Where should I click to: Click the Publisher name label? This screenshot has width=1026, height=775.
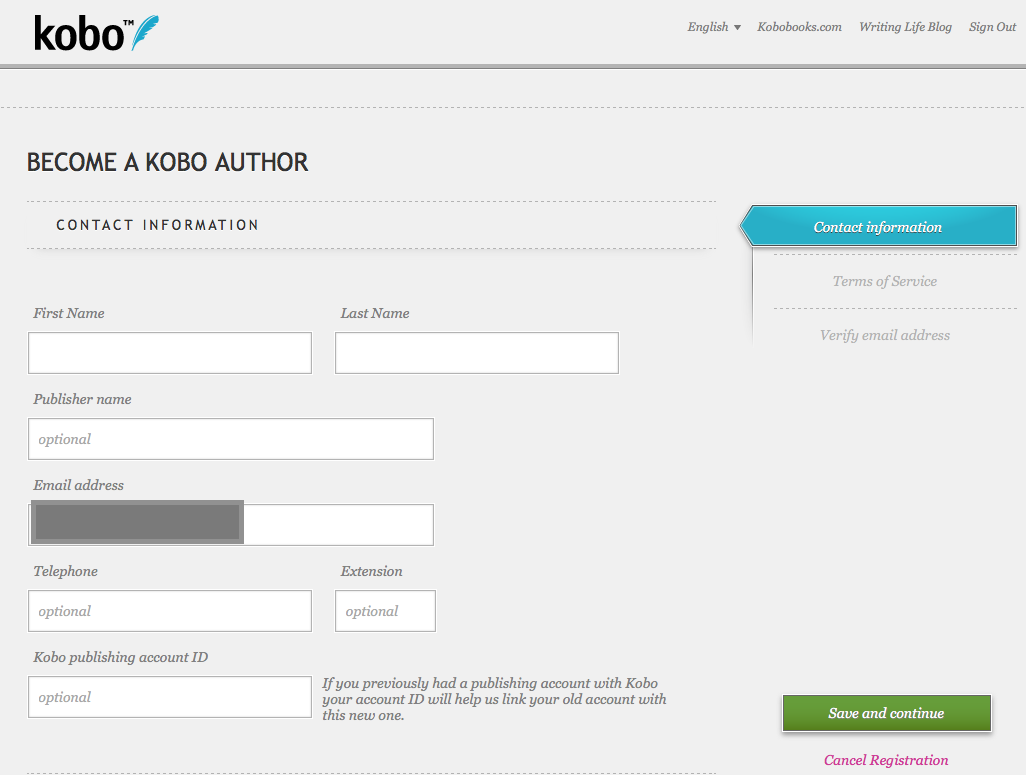[82, 399]
